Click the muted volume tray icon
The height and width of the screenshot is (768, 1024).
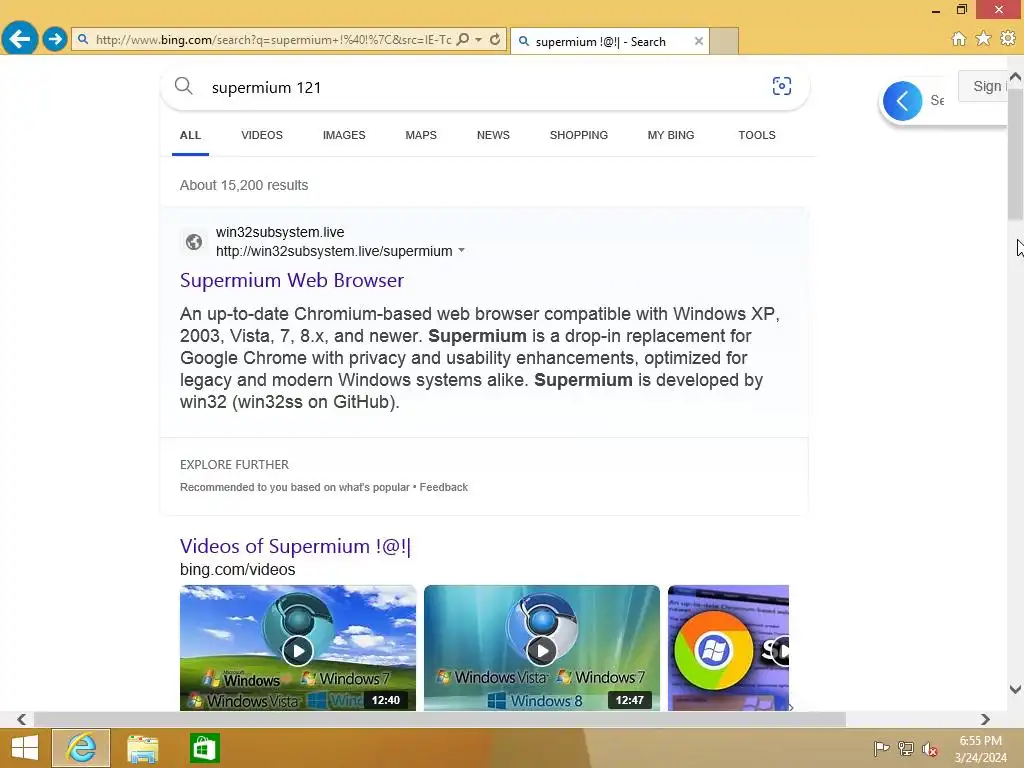click(x=930, y=749)
